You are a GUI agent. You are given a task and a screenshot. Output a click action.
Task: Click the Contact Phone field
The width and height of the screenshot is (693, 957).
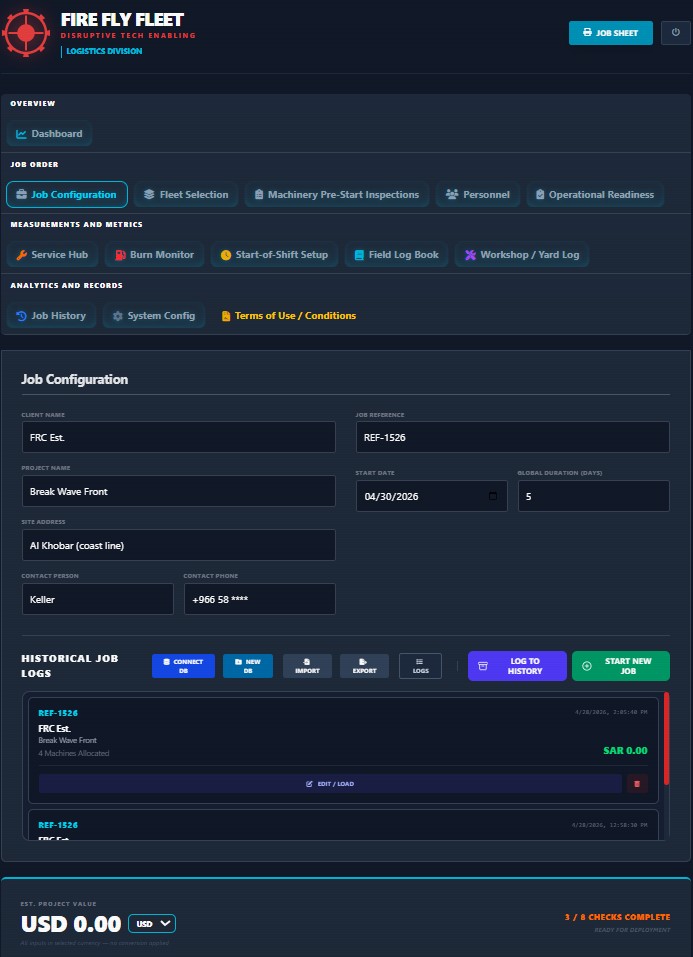[259, 599]
